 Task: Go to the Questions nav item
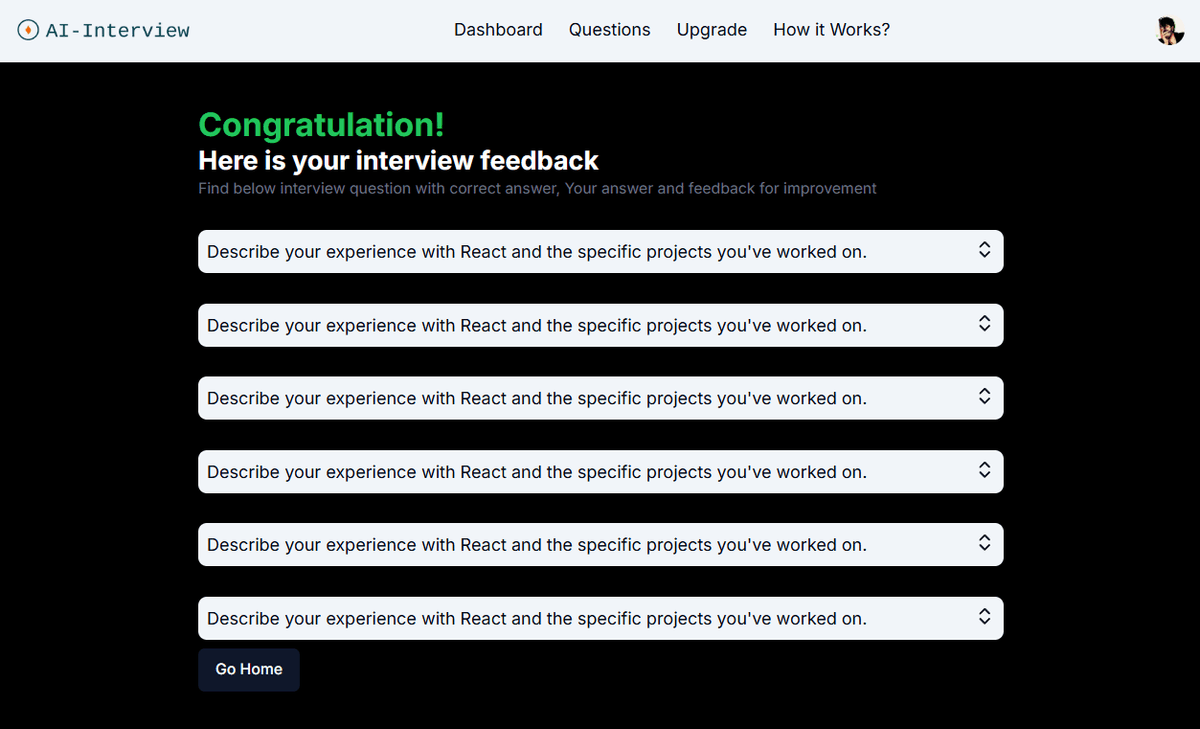(x=609, y=30)
